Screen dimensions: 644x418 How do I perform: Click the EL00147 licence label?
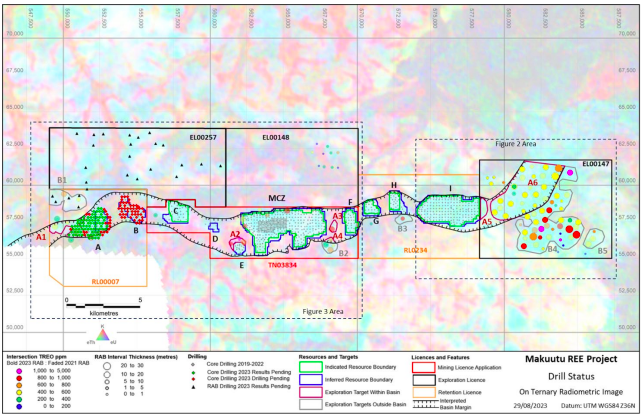[596, 164]
